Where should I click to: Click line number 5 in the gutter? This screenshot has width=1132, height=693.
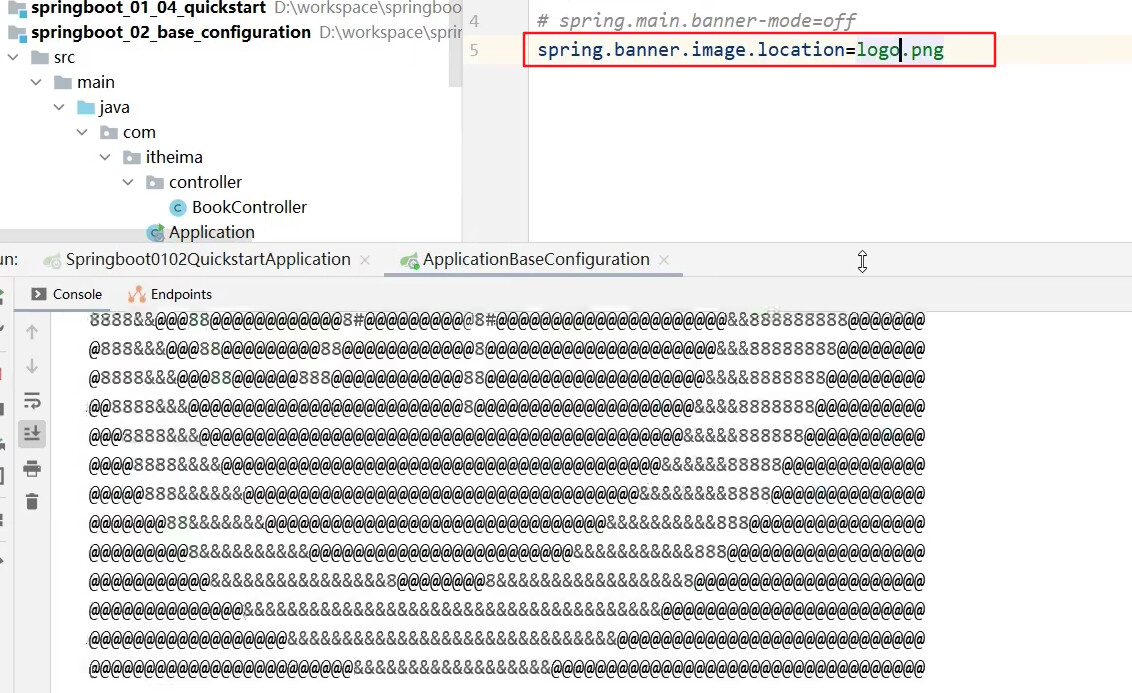474,50
